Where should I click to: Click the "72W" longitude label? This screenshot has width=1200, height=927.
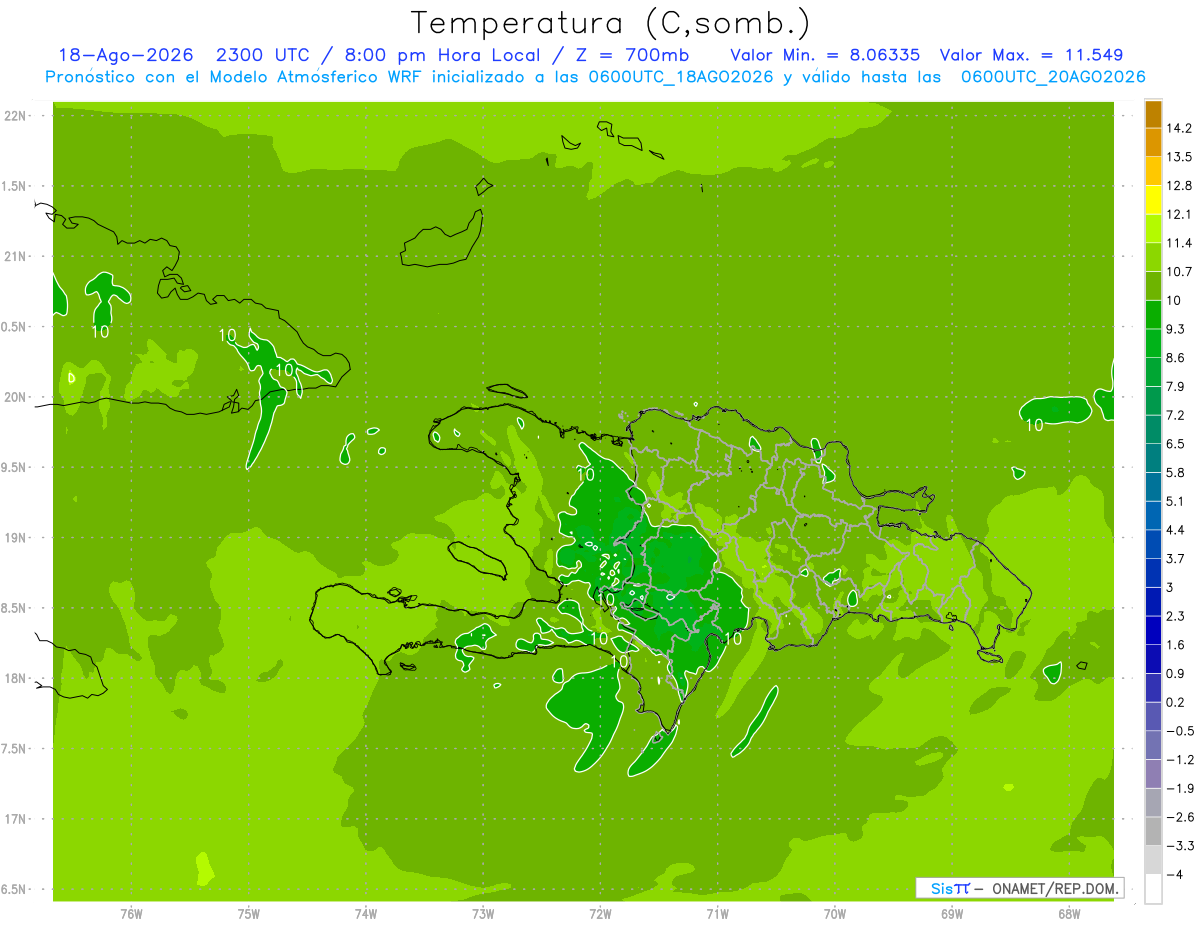[600, 914]
